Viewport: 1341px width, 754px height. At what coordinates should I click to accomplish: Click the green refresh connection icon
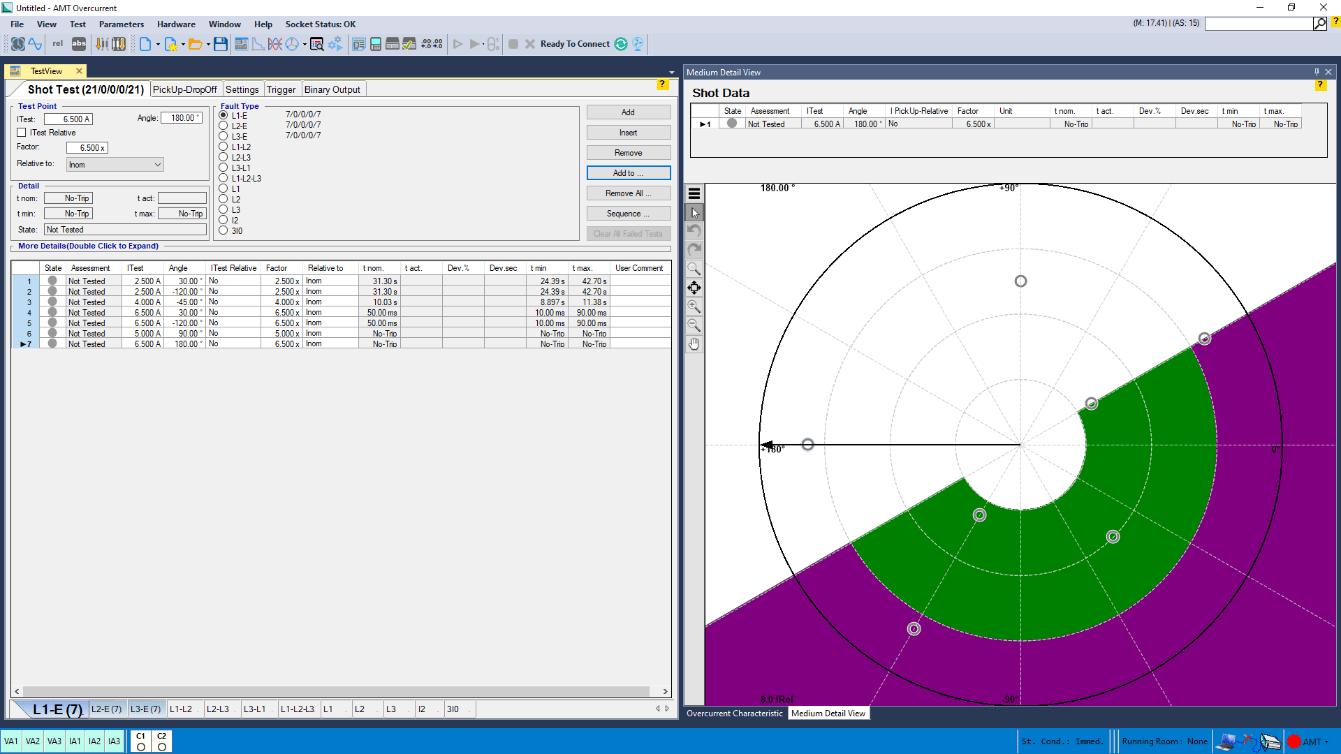click(621, 44)
